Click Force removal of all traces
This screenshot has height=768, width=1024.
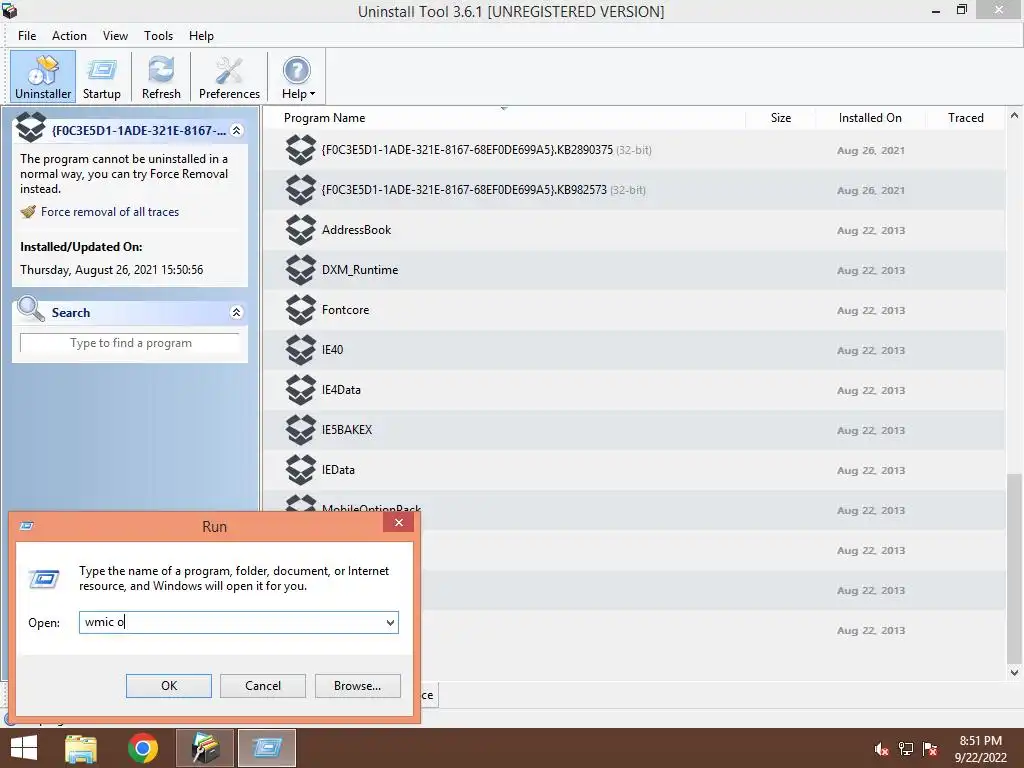pyautogui.click(x=110, y=212)
